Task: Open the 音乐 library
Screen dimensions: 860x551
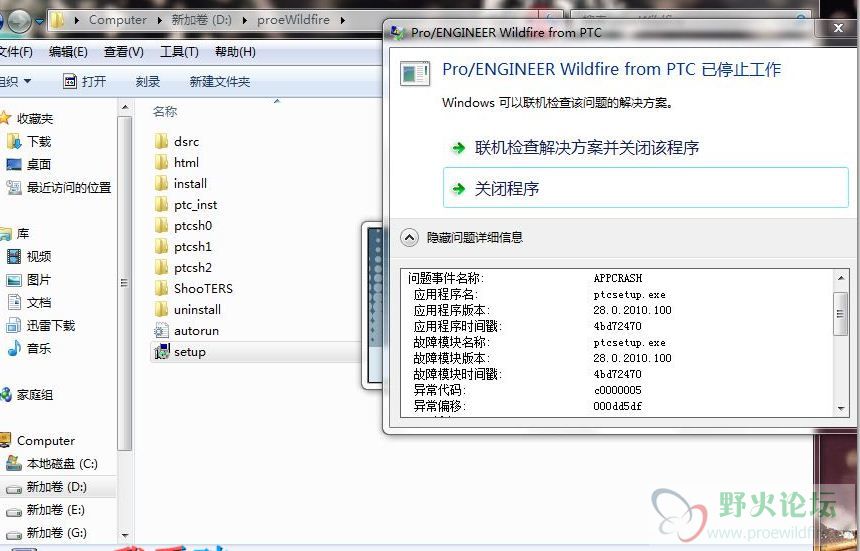Action: 39,349
